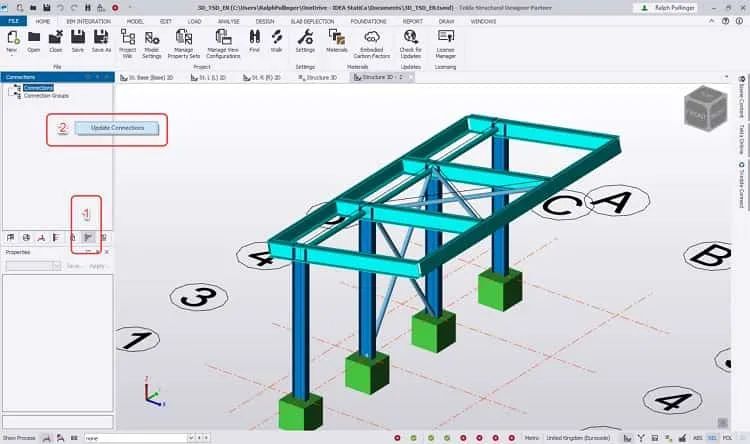This screenshot has height=444, width=750.
Task: Click United Kingdom (Eurocode) in status bar
Action: [x=578, y=438]
